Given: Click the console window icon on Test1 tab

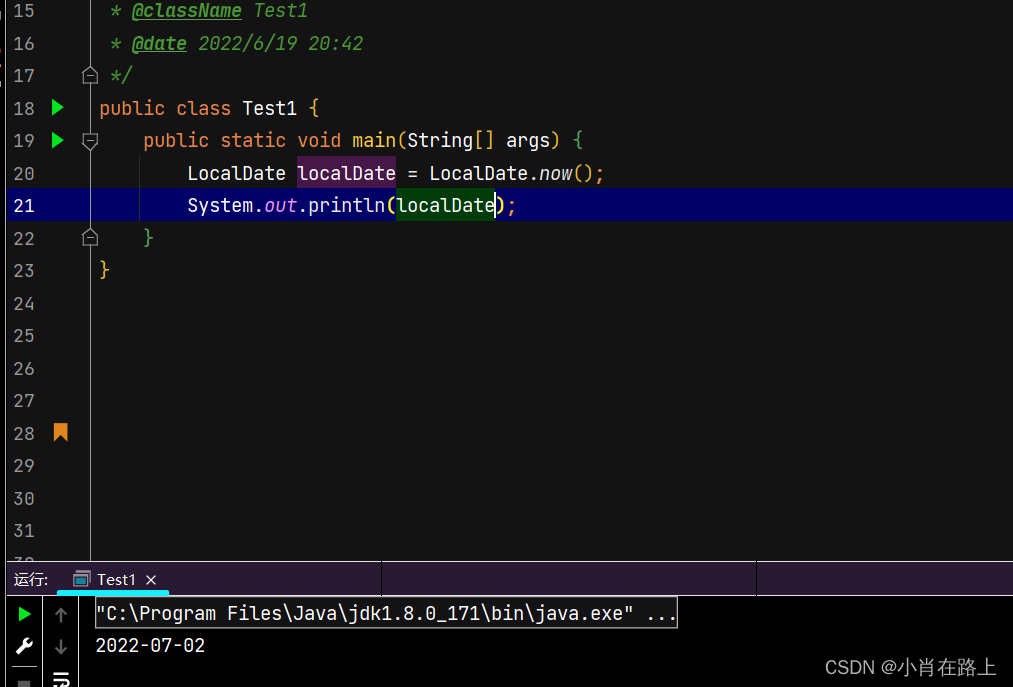Looking at the screenshot, I should (x=80, y=579).
